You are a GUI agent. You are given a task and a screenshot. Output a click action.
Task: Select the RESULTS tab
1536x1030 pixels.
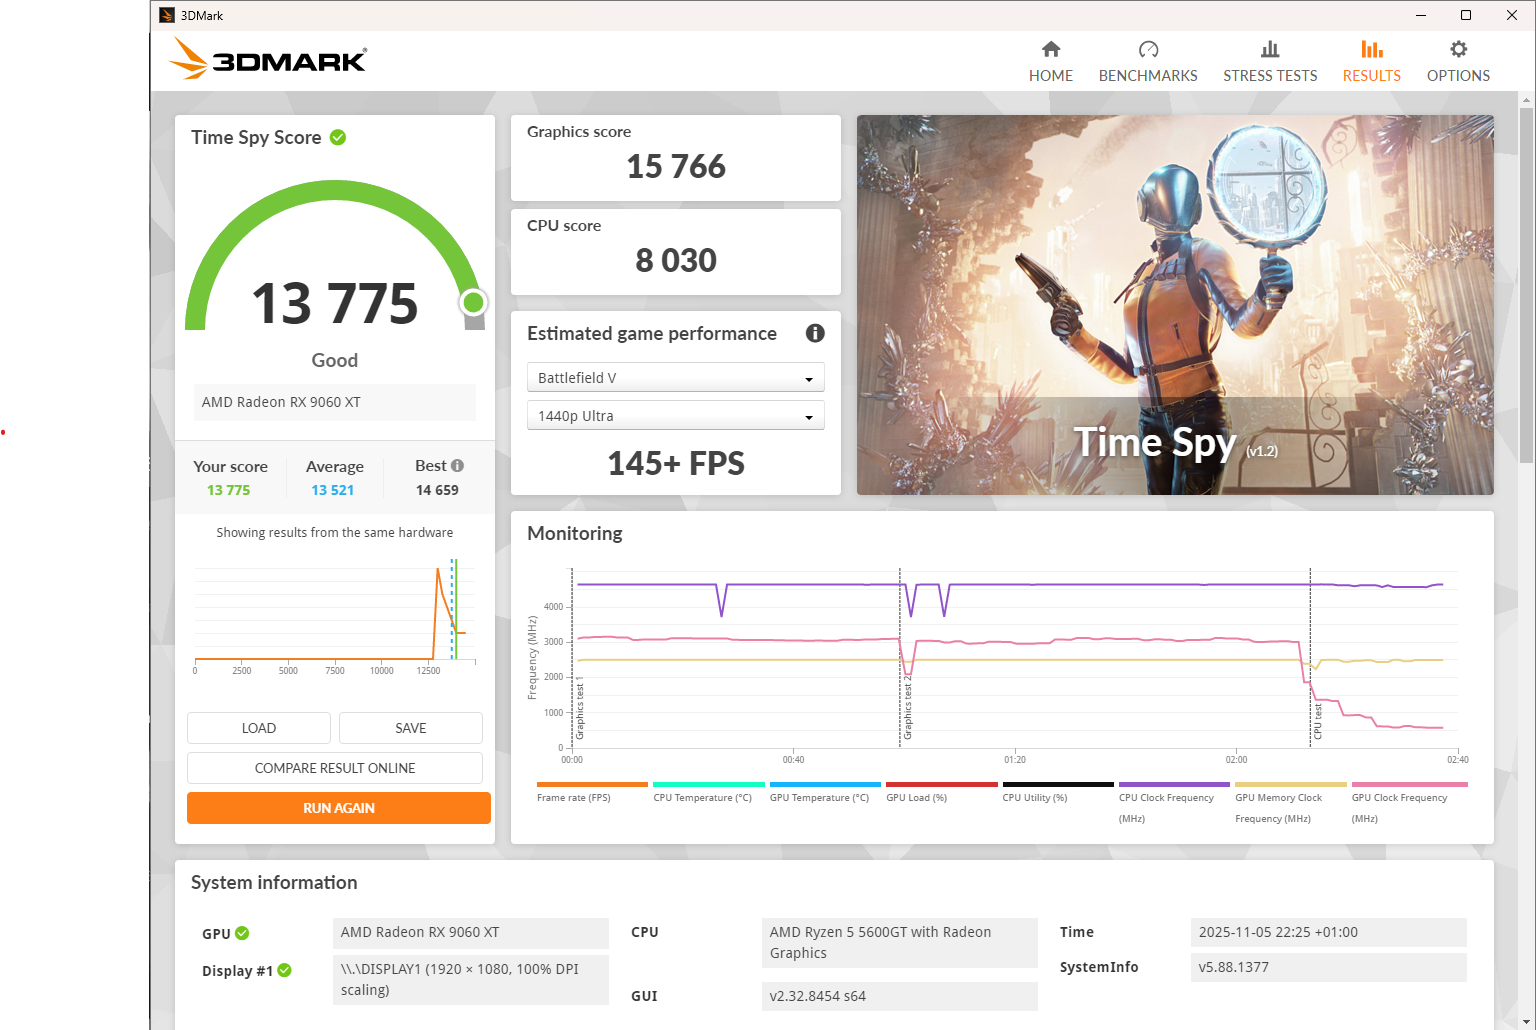(1372, 61)
